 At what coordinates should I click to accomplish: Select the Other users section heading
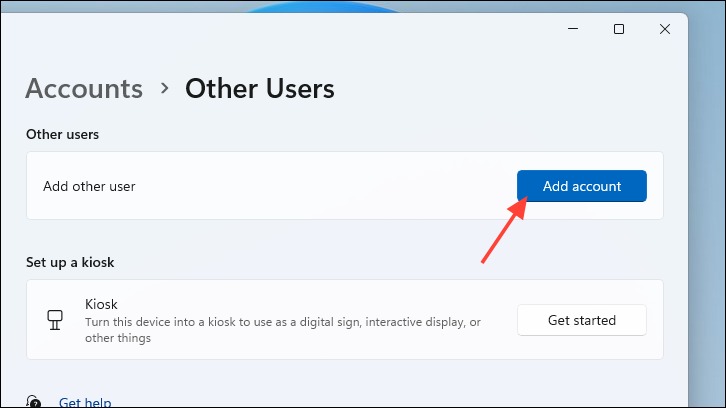pos(63,134)
